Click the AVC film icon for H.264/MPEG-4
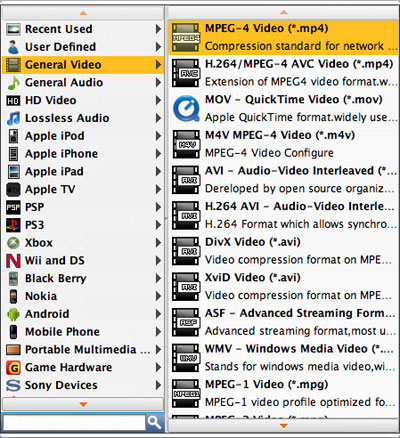The width and height of the screenshot is (400, 438). 186,73
